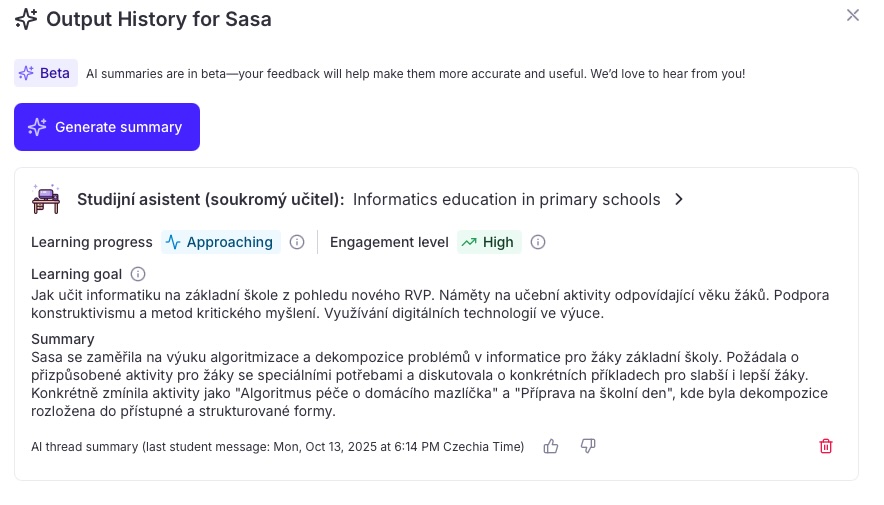The width and height of the screenshot is (884, 505).
Task: Click the Beta badge label
Action: point(46,73)
